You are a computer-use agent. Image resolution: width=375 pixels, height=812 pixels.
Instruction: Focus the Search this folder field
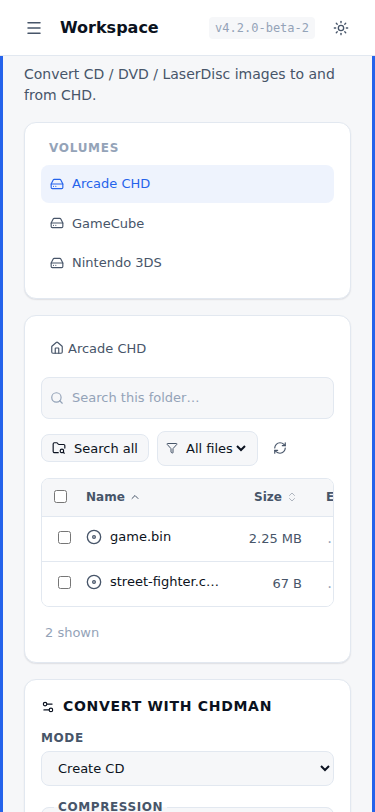pos(188,398)
